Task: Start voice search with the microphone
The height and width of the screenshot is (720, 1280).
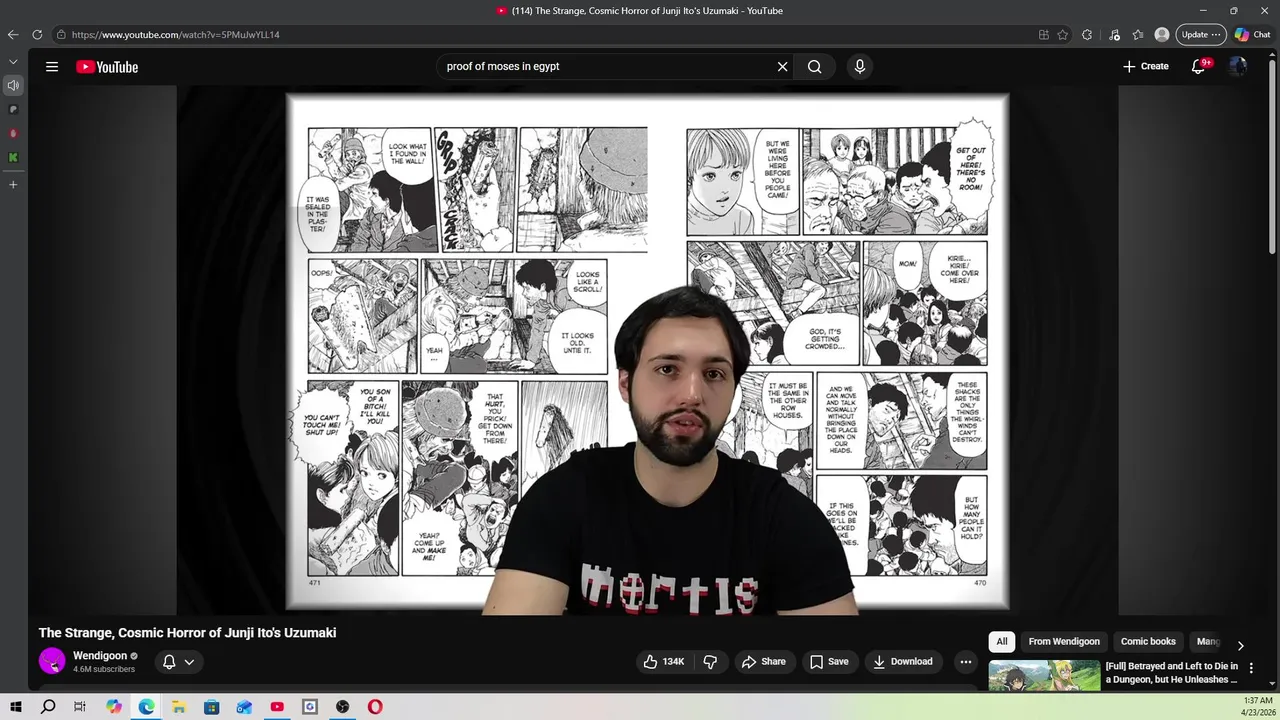Action: pos(859,67)
